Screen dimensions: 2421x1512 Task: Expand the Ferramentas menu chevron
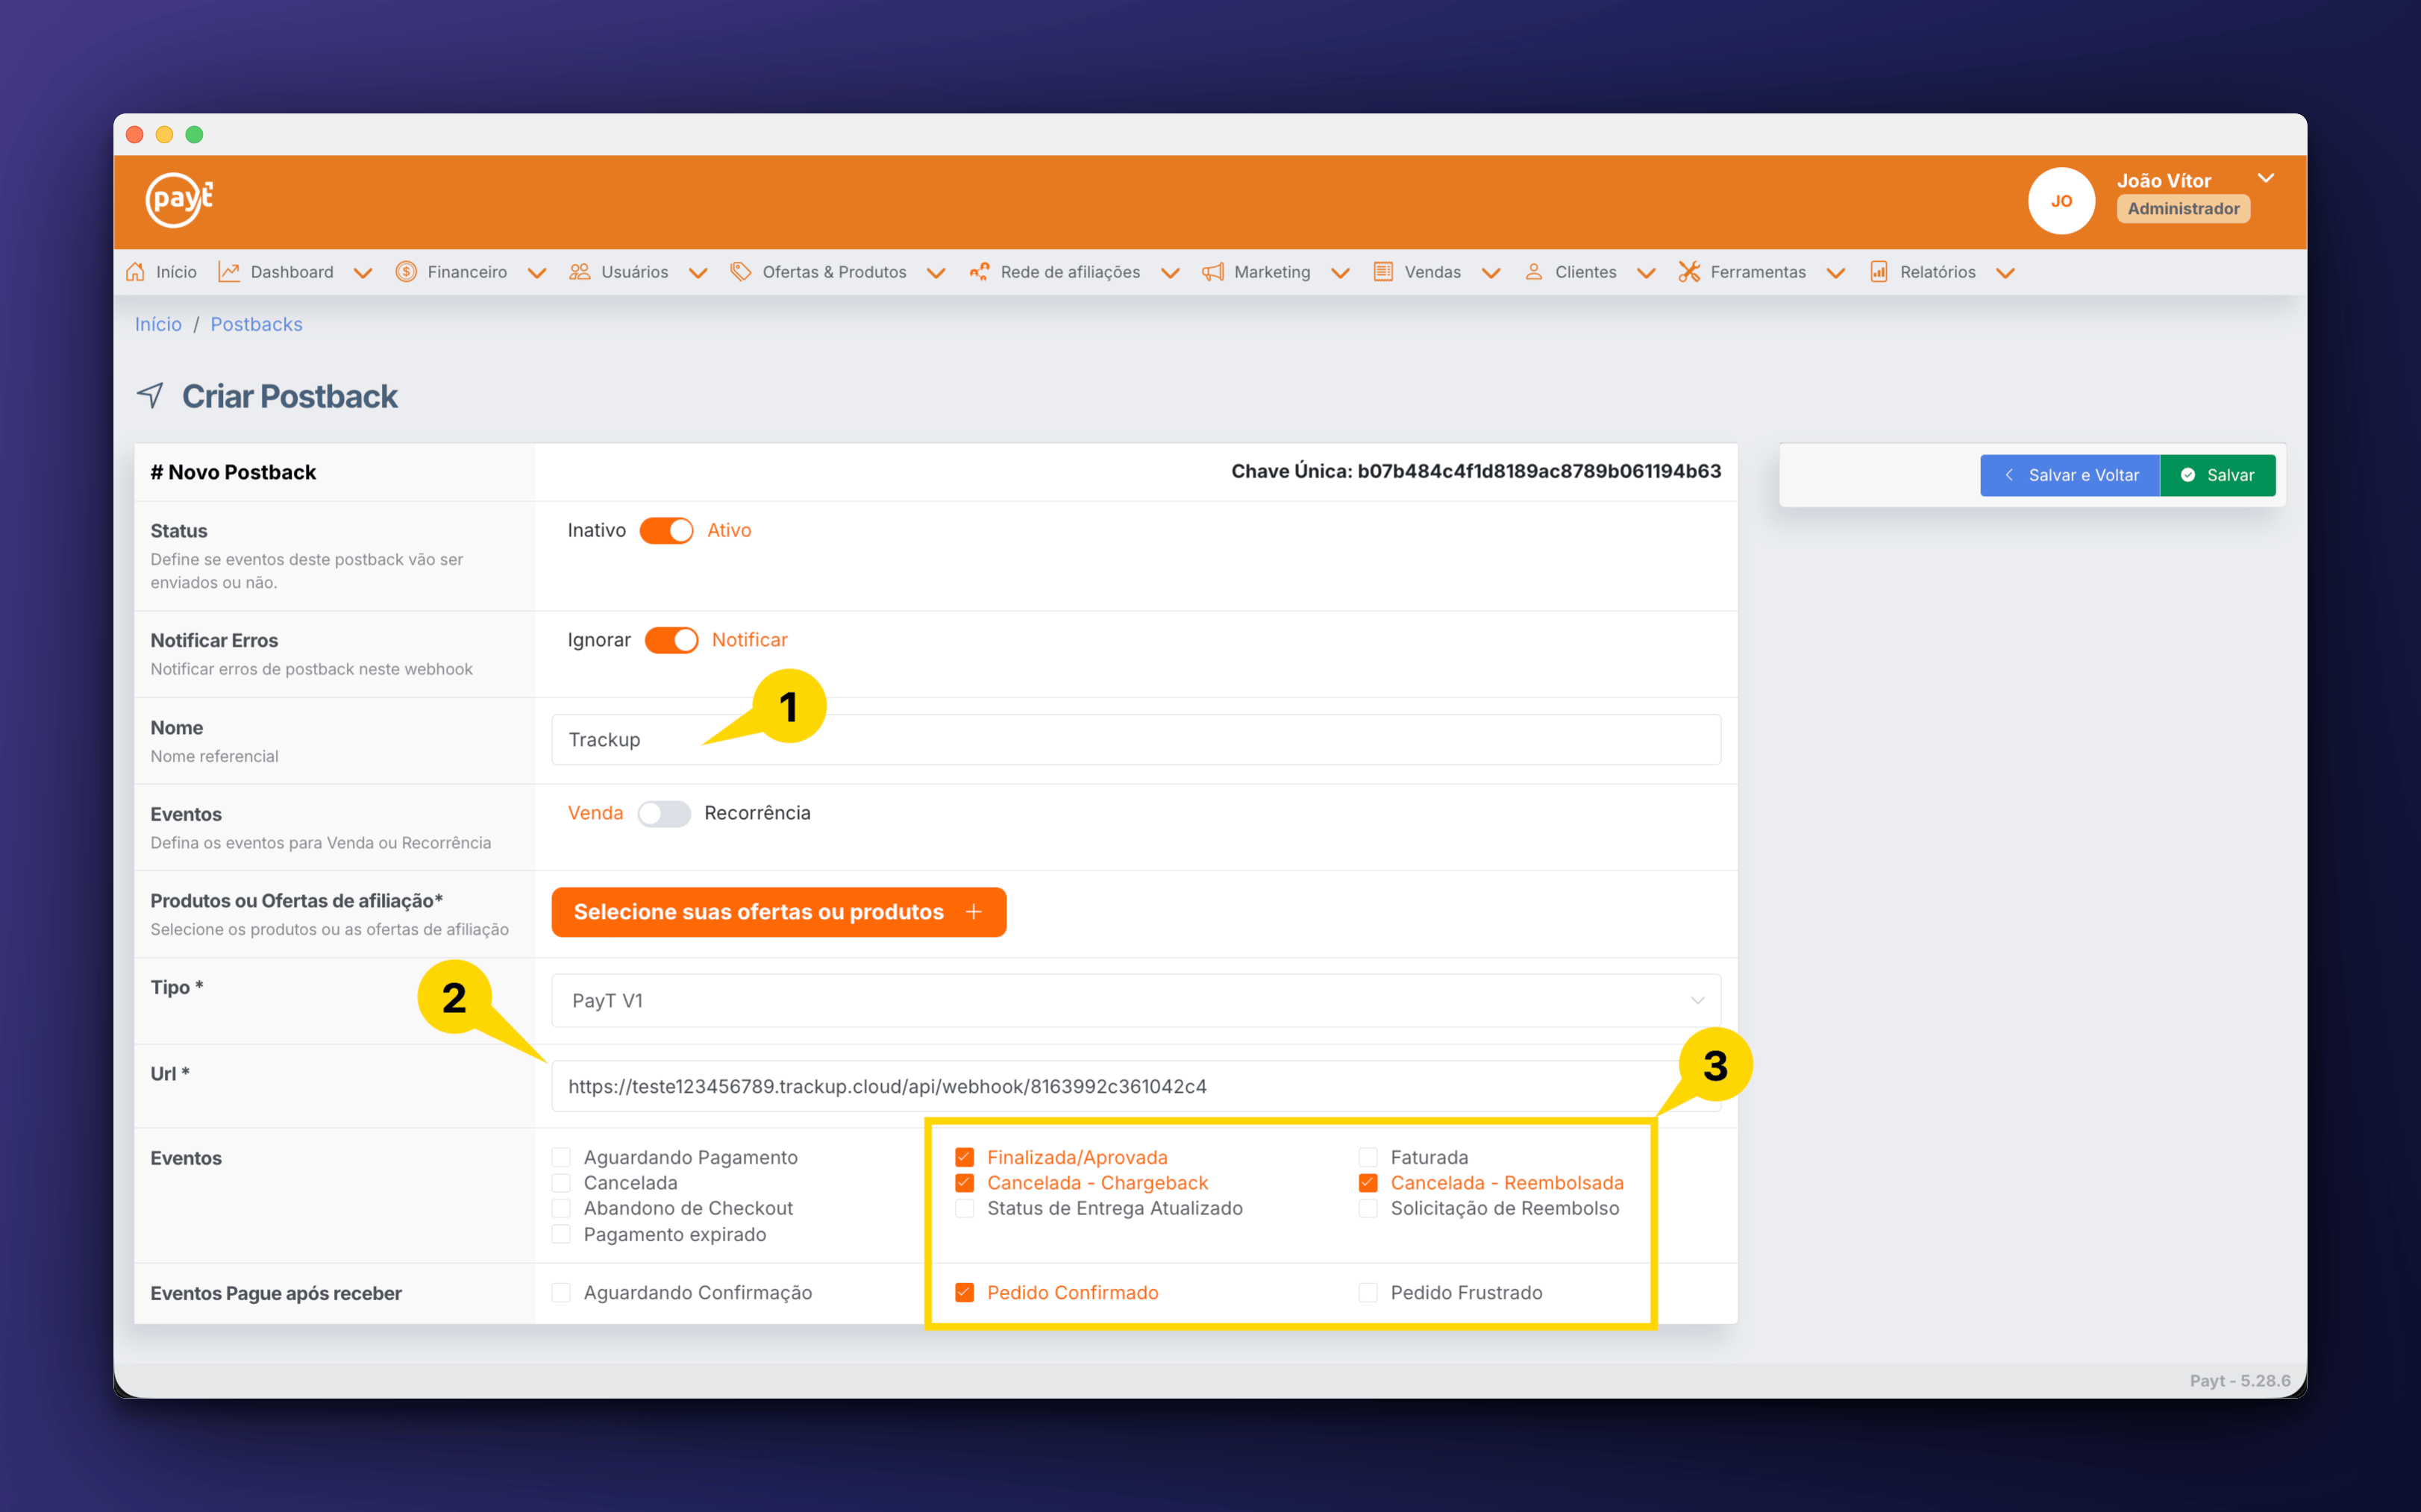click(1836, 273)
